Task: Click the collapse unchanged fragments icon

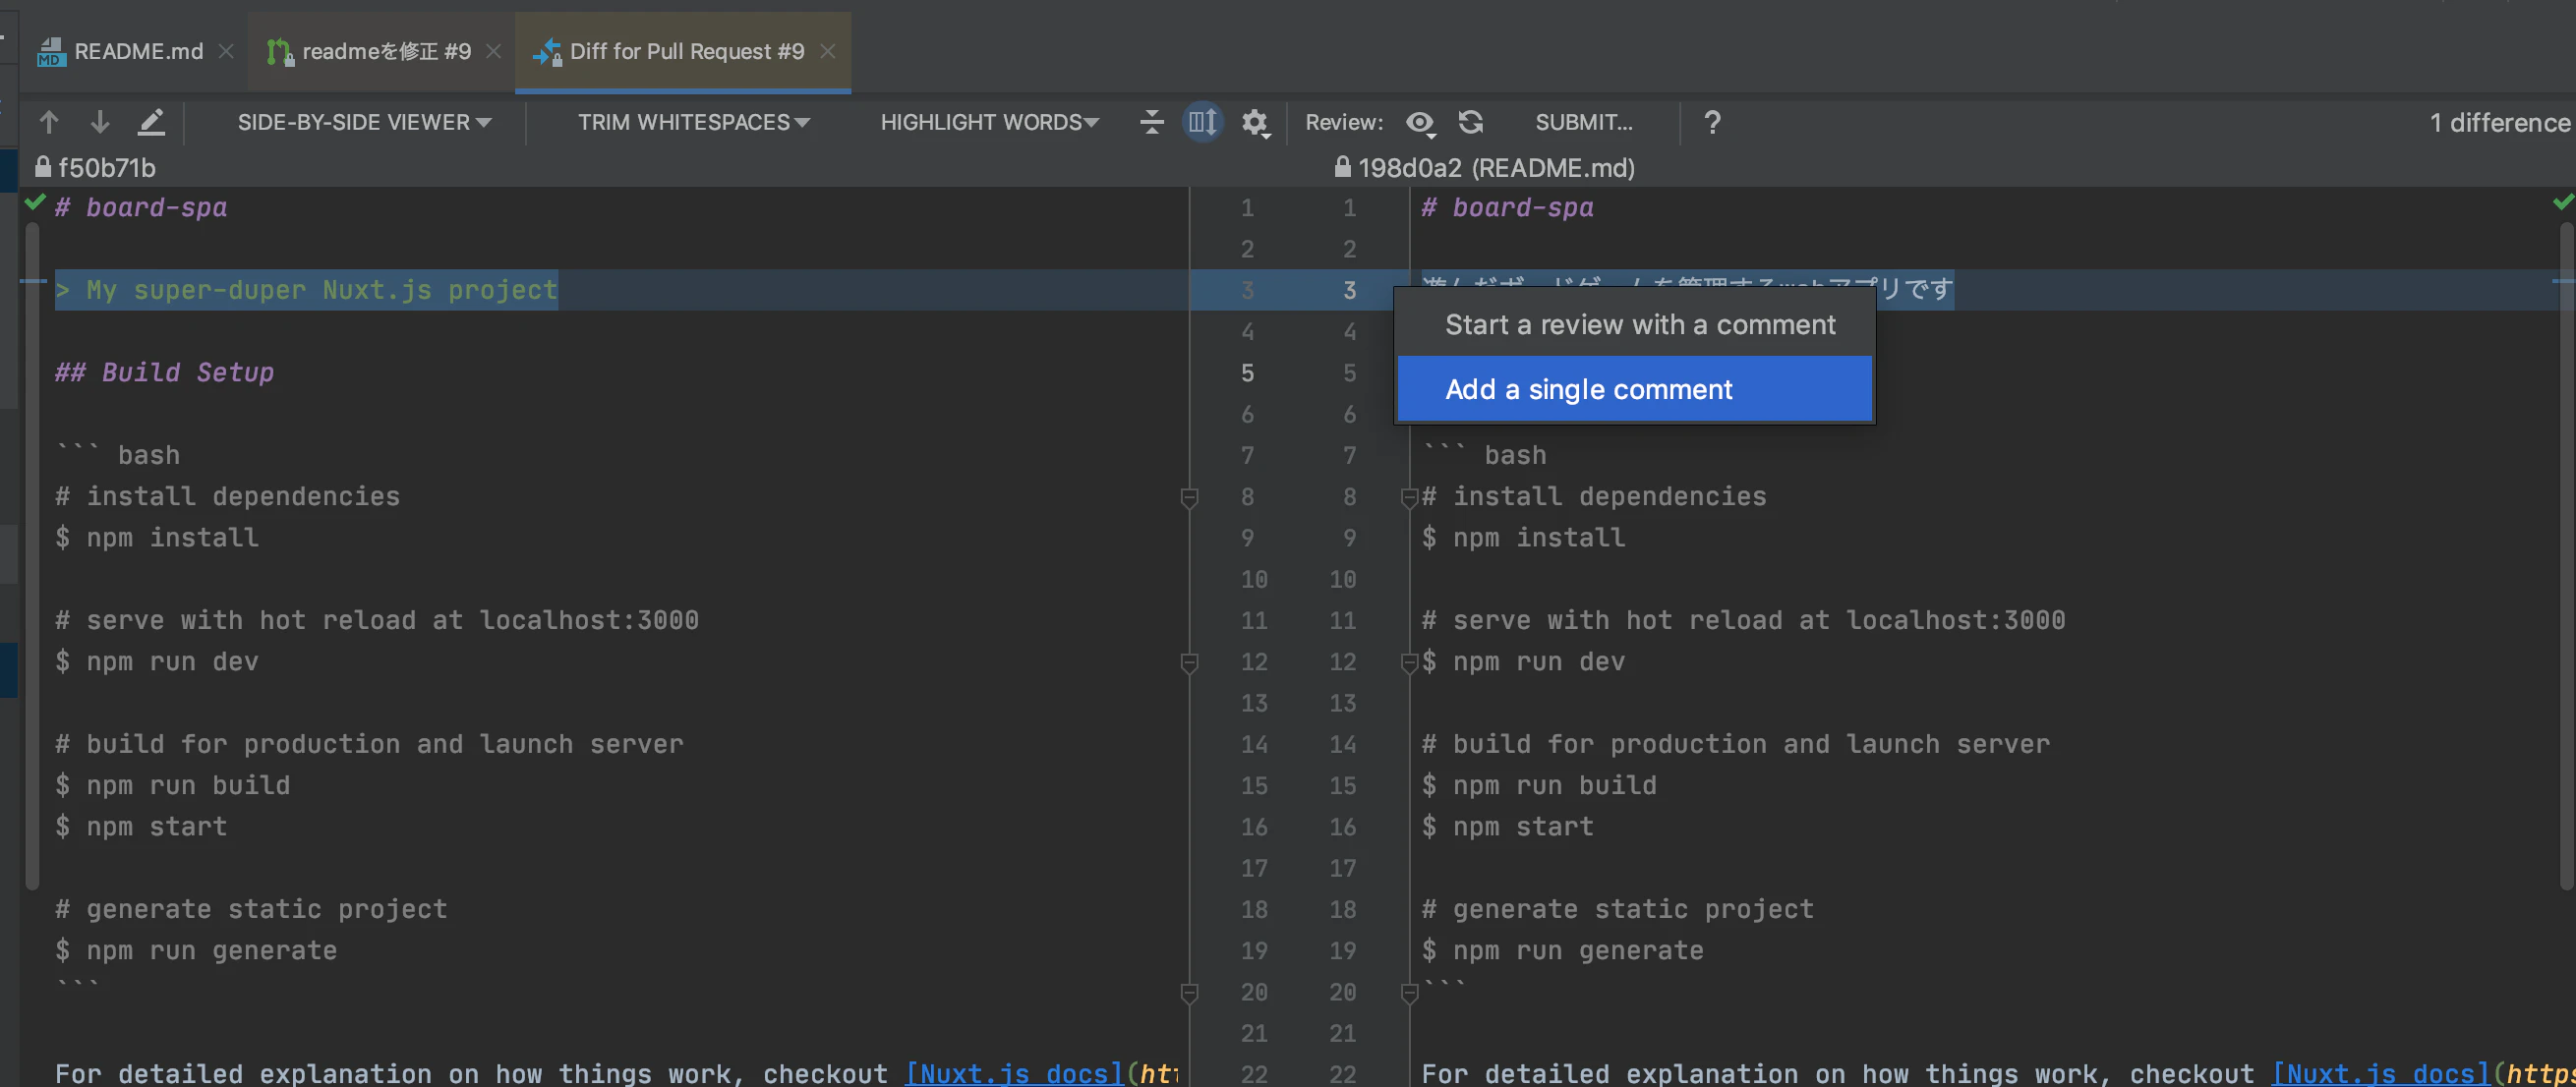Action: [1152, 122]
